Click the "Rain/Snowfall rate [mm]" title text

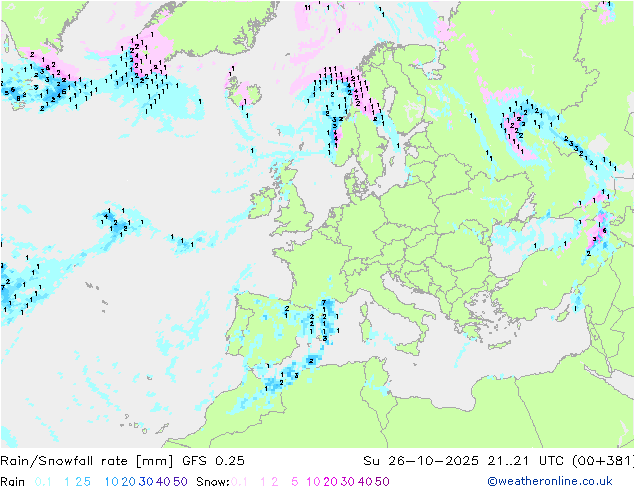[x=87, y=461]
